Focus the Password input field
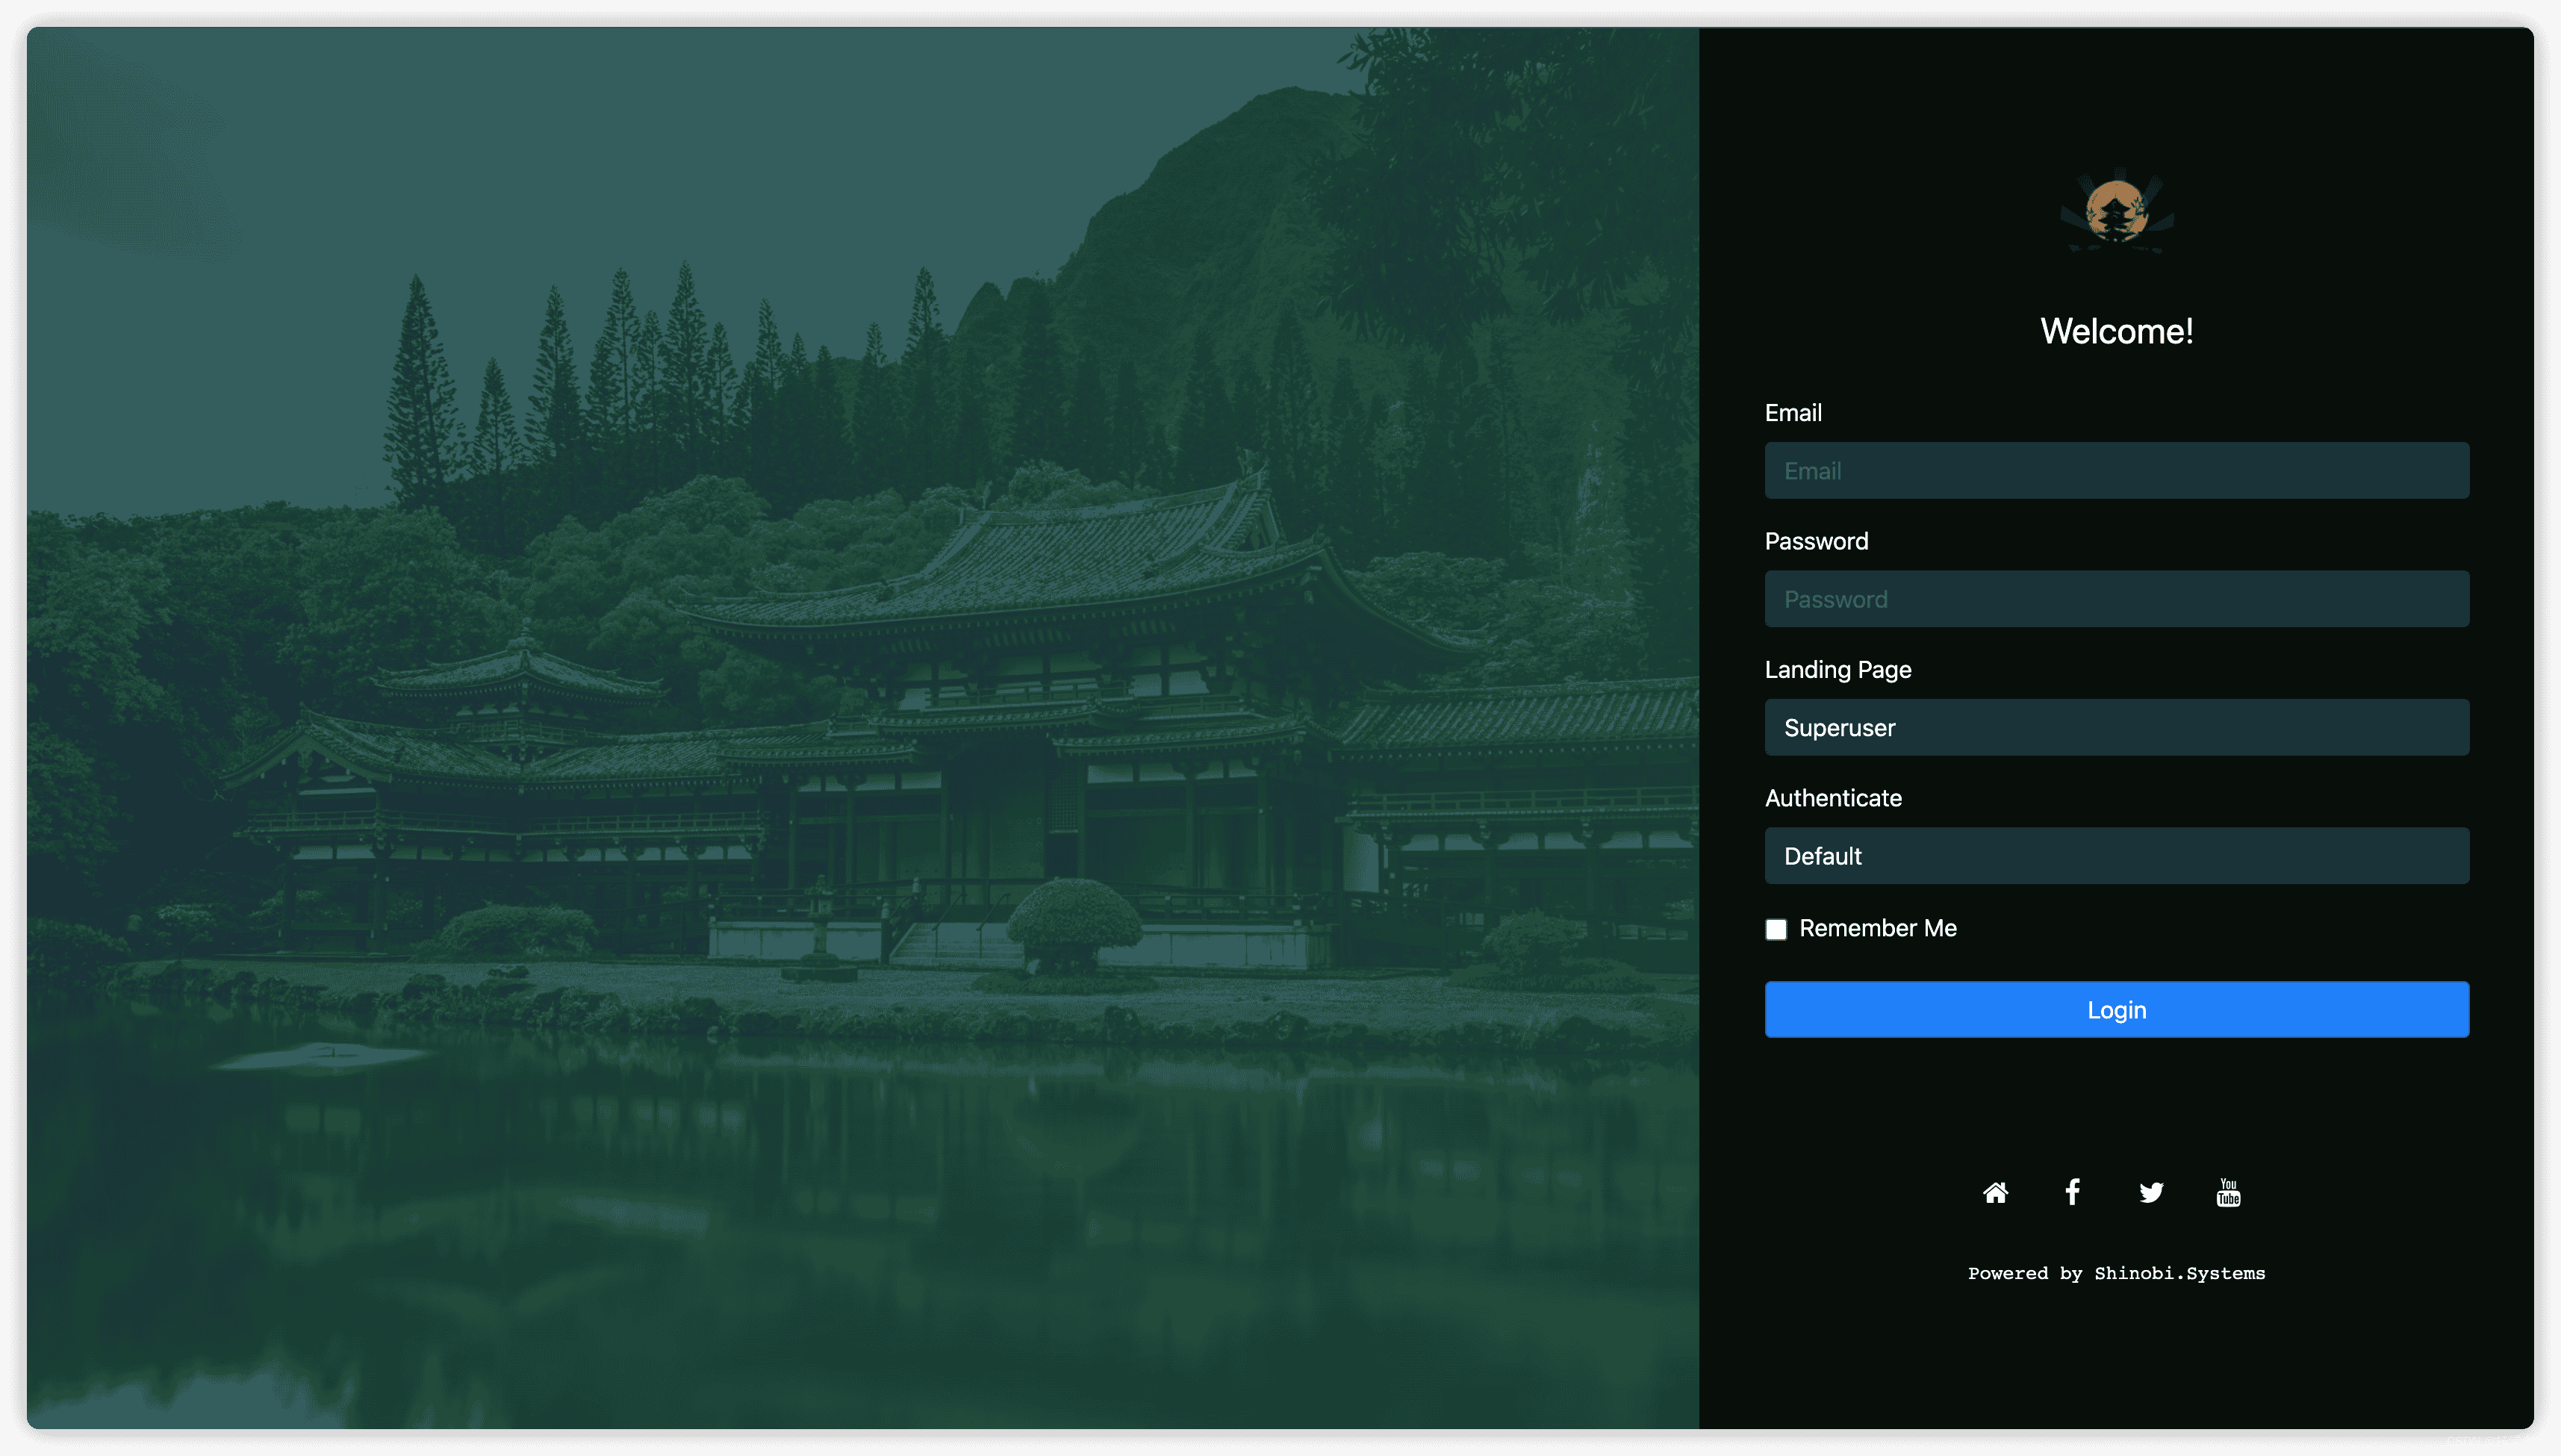The width and height of the screenshot is (2561, 1456). coord(2116,599)
